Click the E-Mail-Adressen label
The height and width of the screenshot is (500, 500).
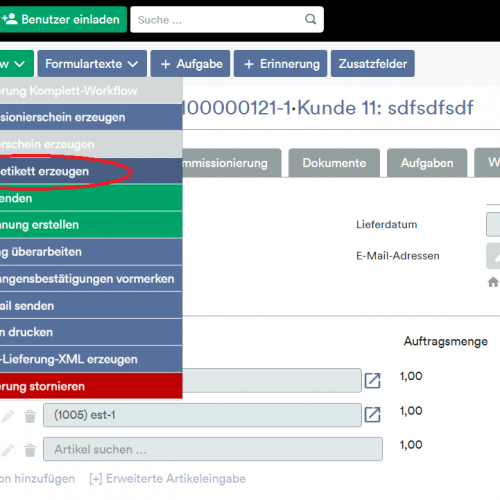point(398,256)
